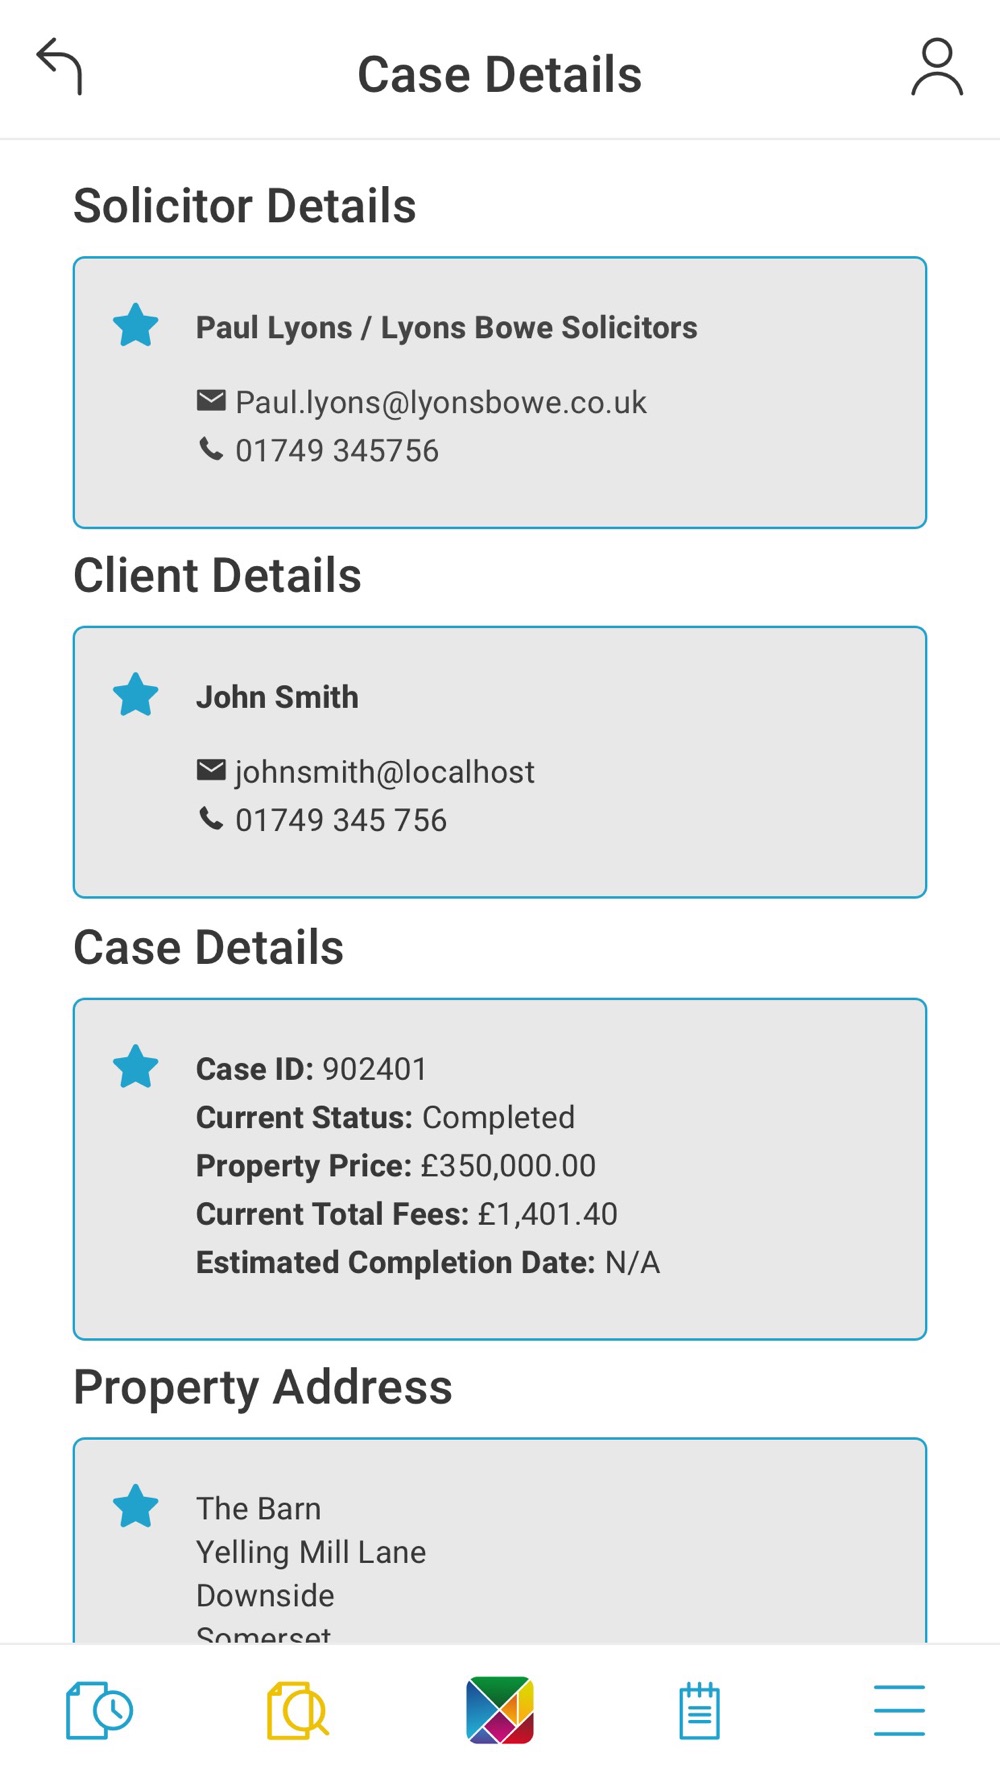Click solicitor's phone handset icon
The image size is (1000, 1778).
click(x=211, y=449)
